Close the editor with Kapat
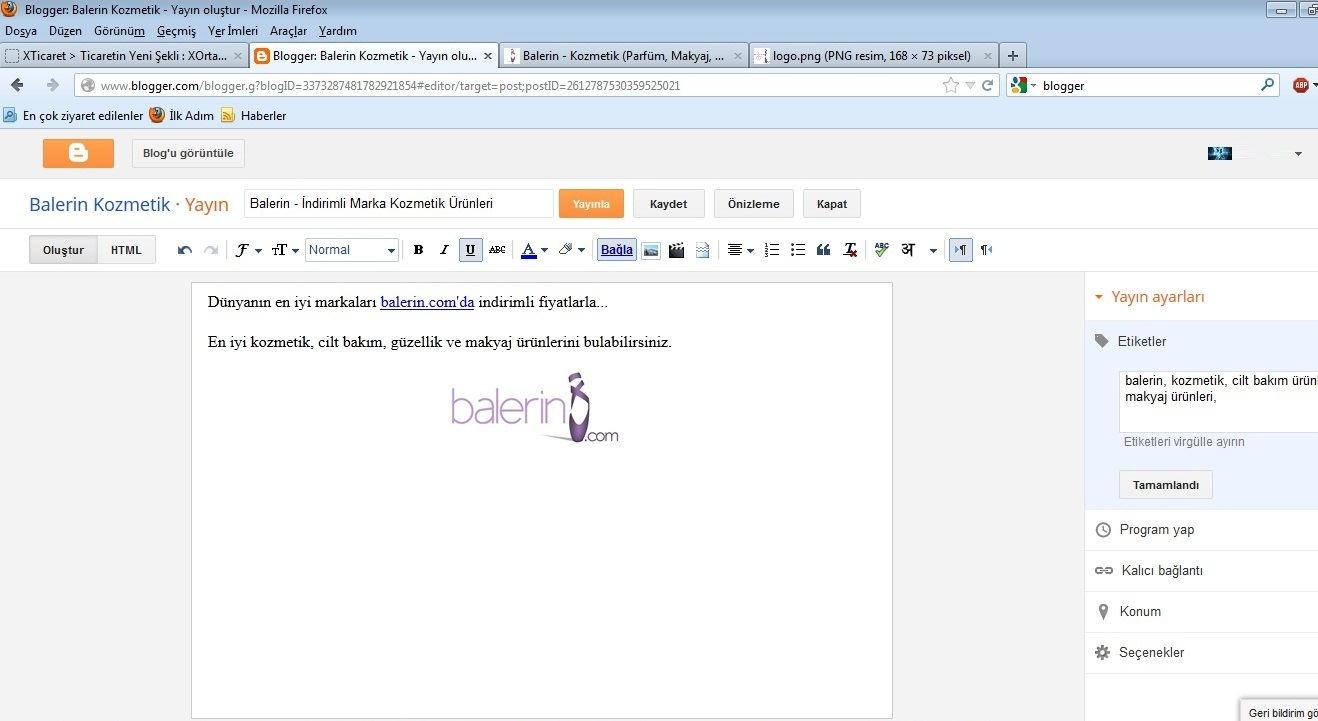The height and width of the screenshot is (721, 1318). pos(832,203)
